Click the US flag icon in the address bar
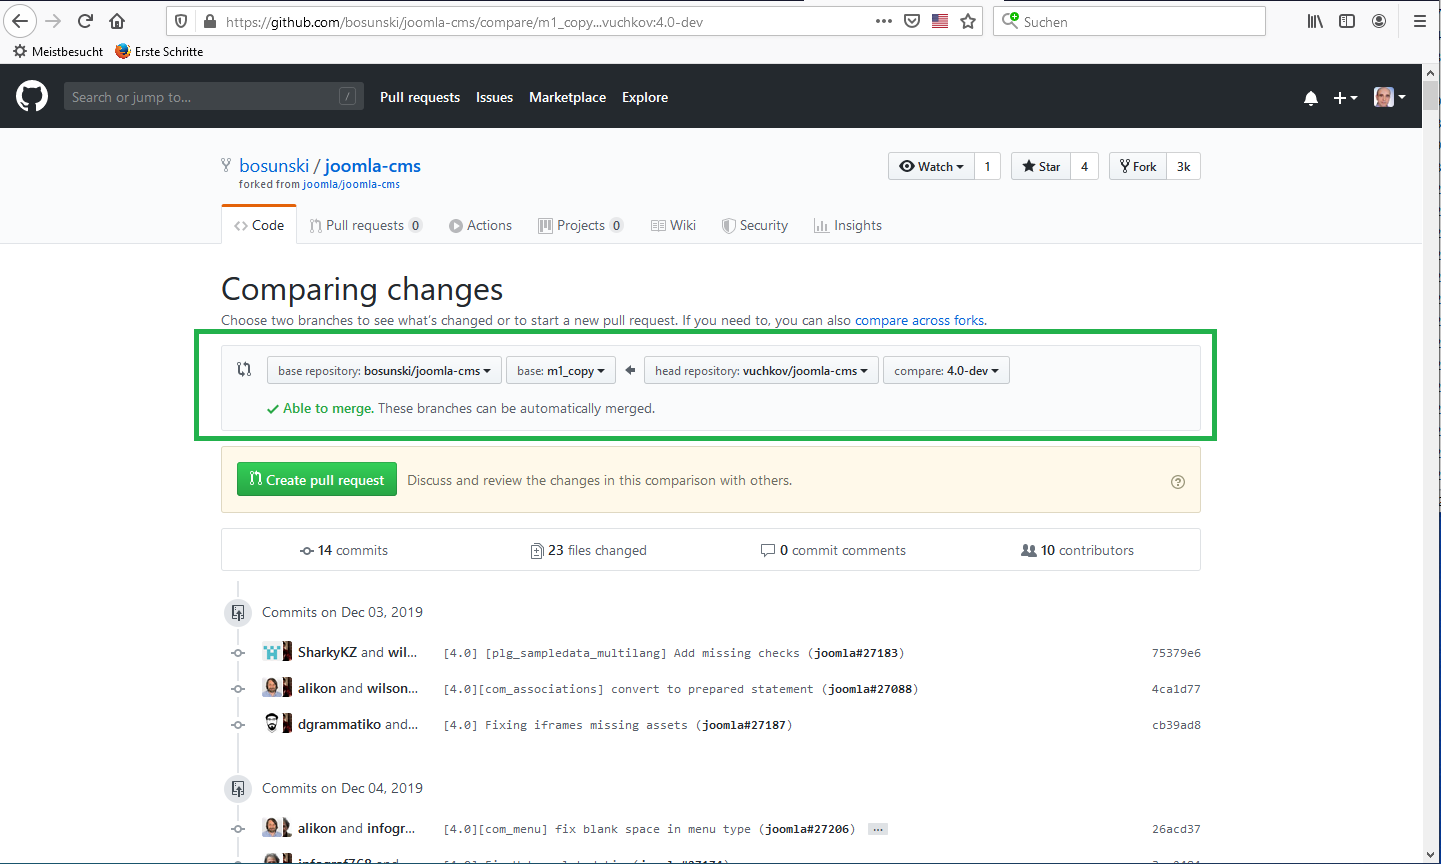 pyautogui.click(x=940, y=21)
